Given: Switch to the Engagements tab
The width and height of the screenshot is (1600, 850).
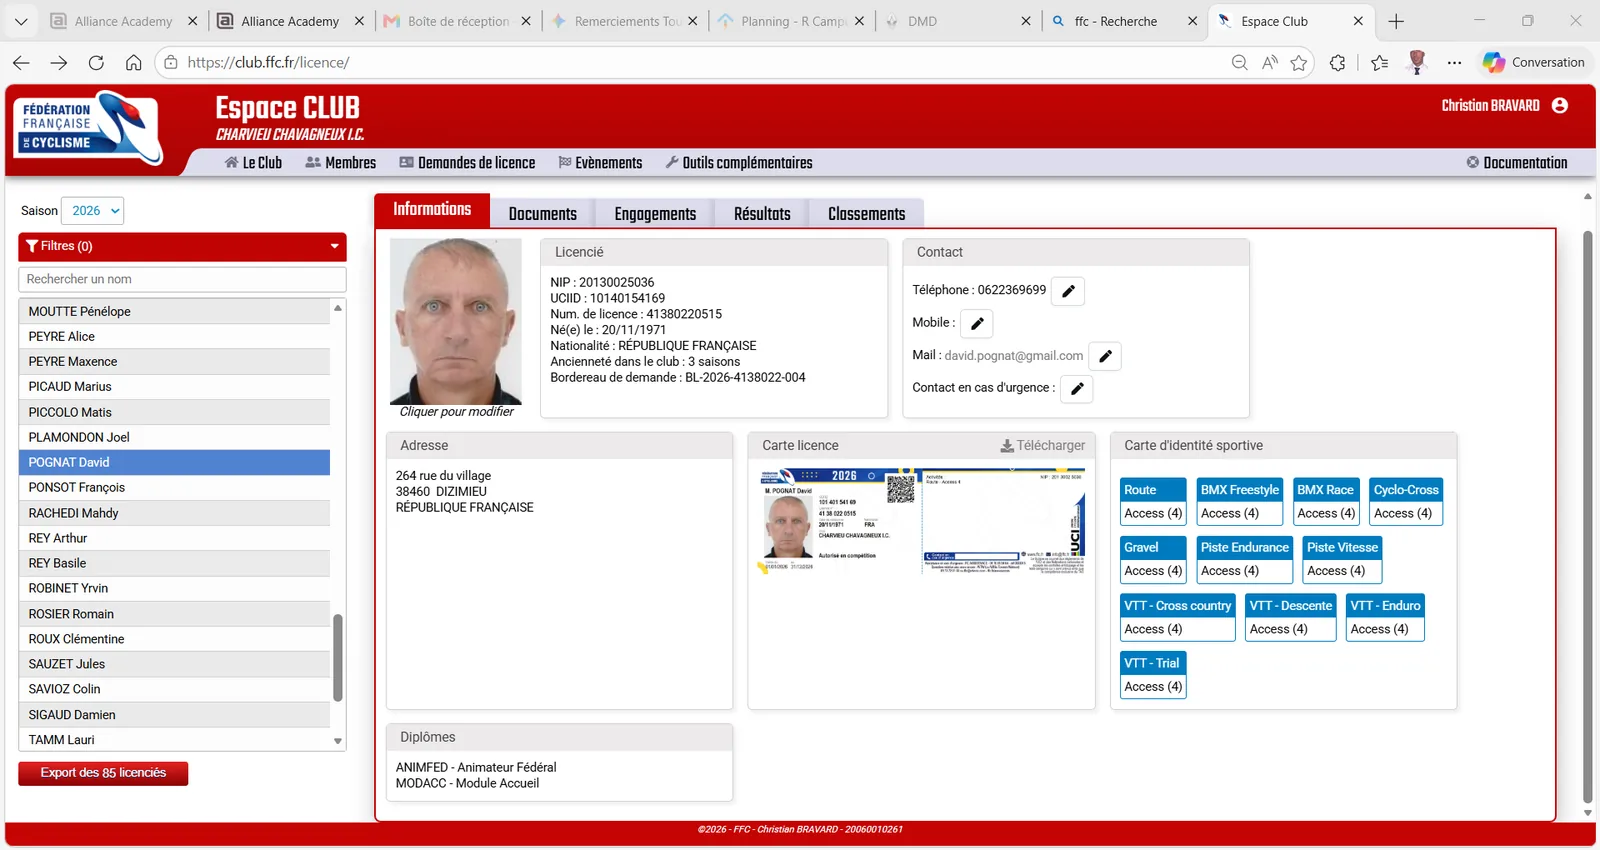Looking at the screenshot, I should 655,213.
